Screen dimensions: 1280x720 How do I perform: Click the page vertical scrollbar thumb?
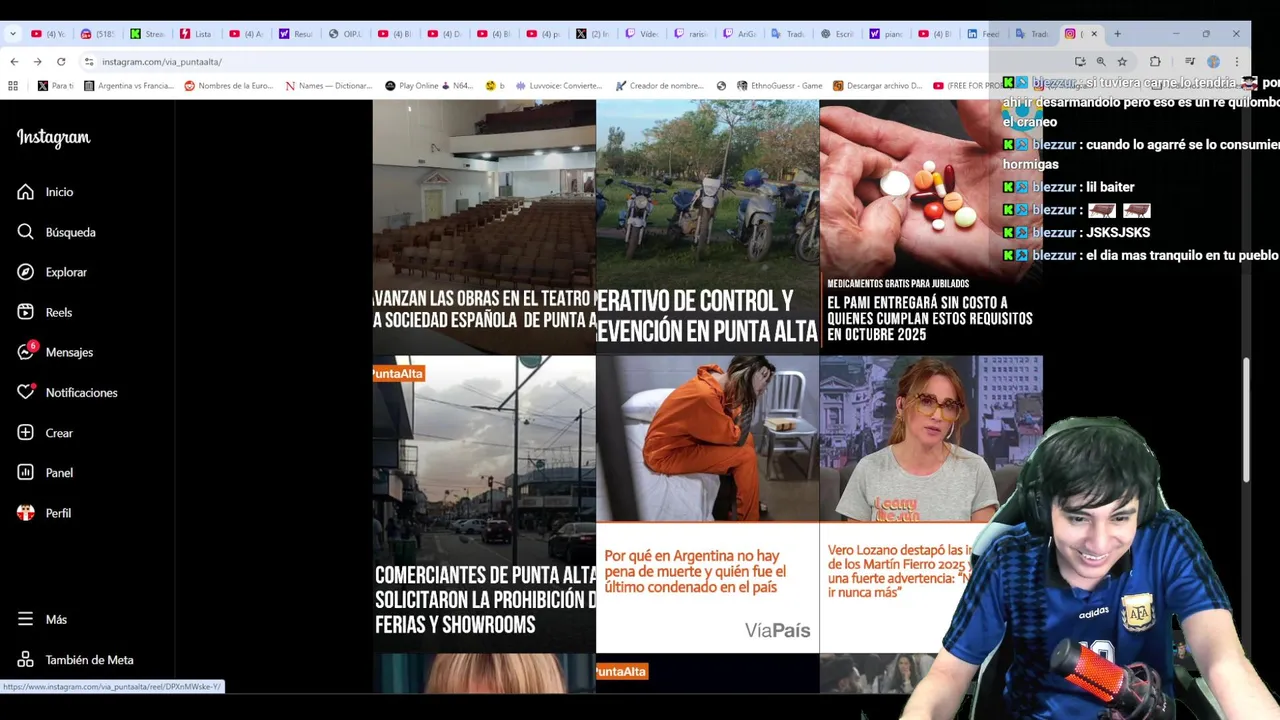pyautogui.click(x=1246, y=420)
